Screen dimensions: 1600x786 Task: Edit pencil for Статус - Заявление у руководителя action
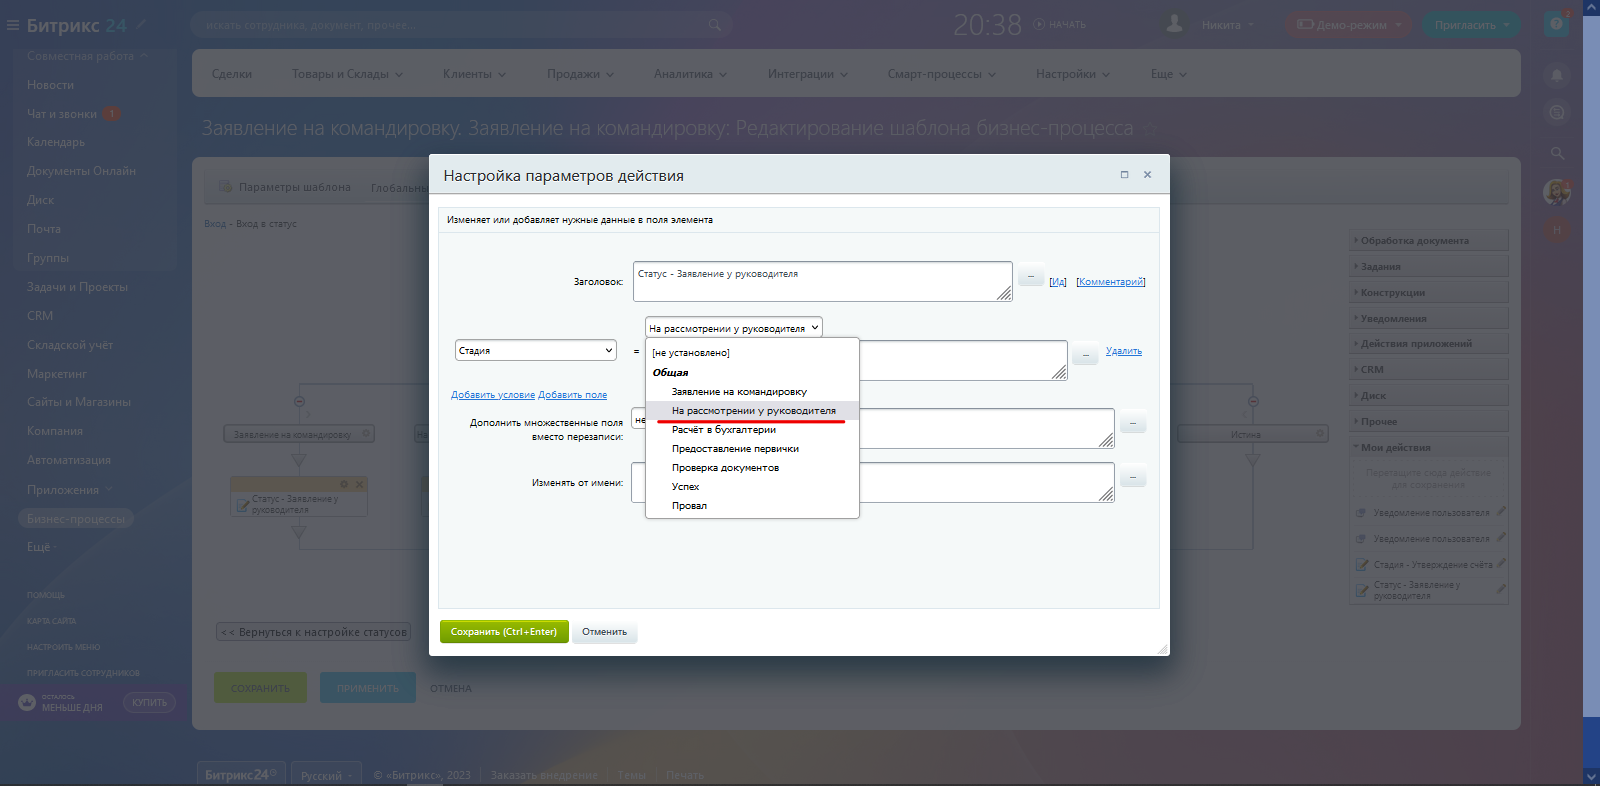[1501, 589]
